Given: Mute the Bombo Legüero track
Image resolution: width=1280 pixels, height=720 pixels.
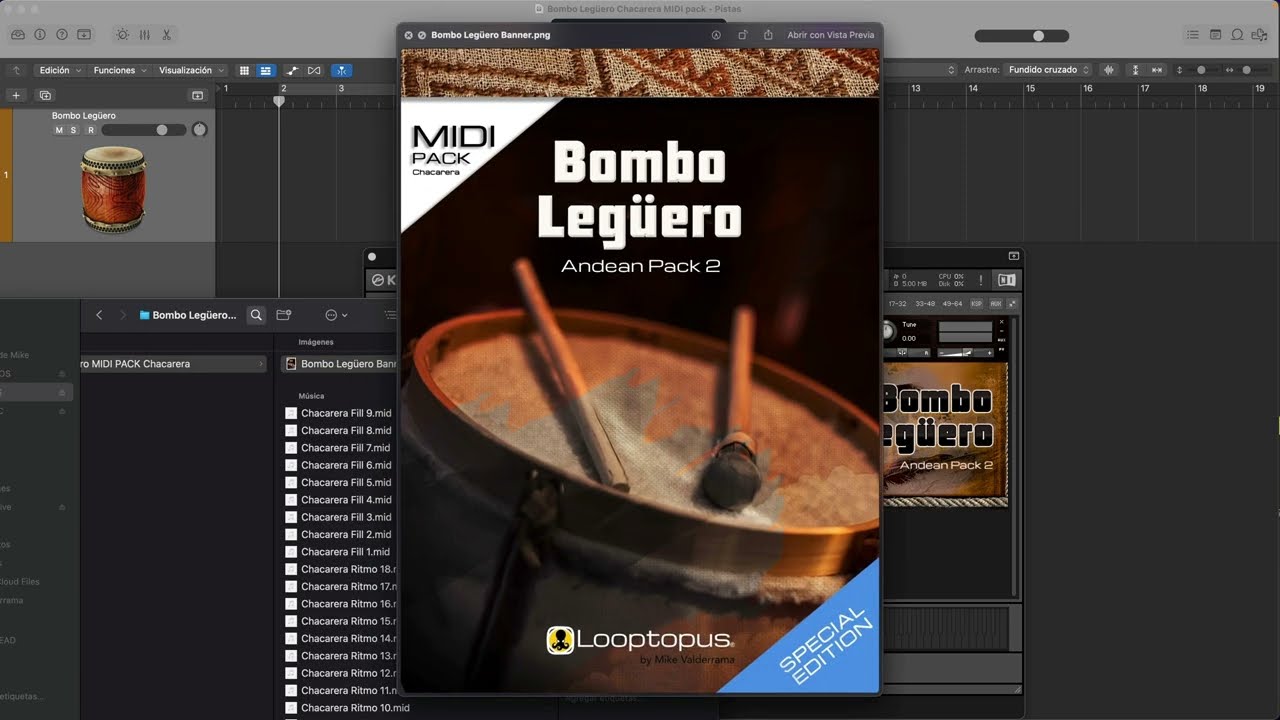Looking at the screenshot, I should point(59,130).
